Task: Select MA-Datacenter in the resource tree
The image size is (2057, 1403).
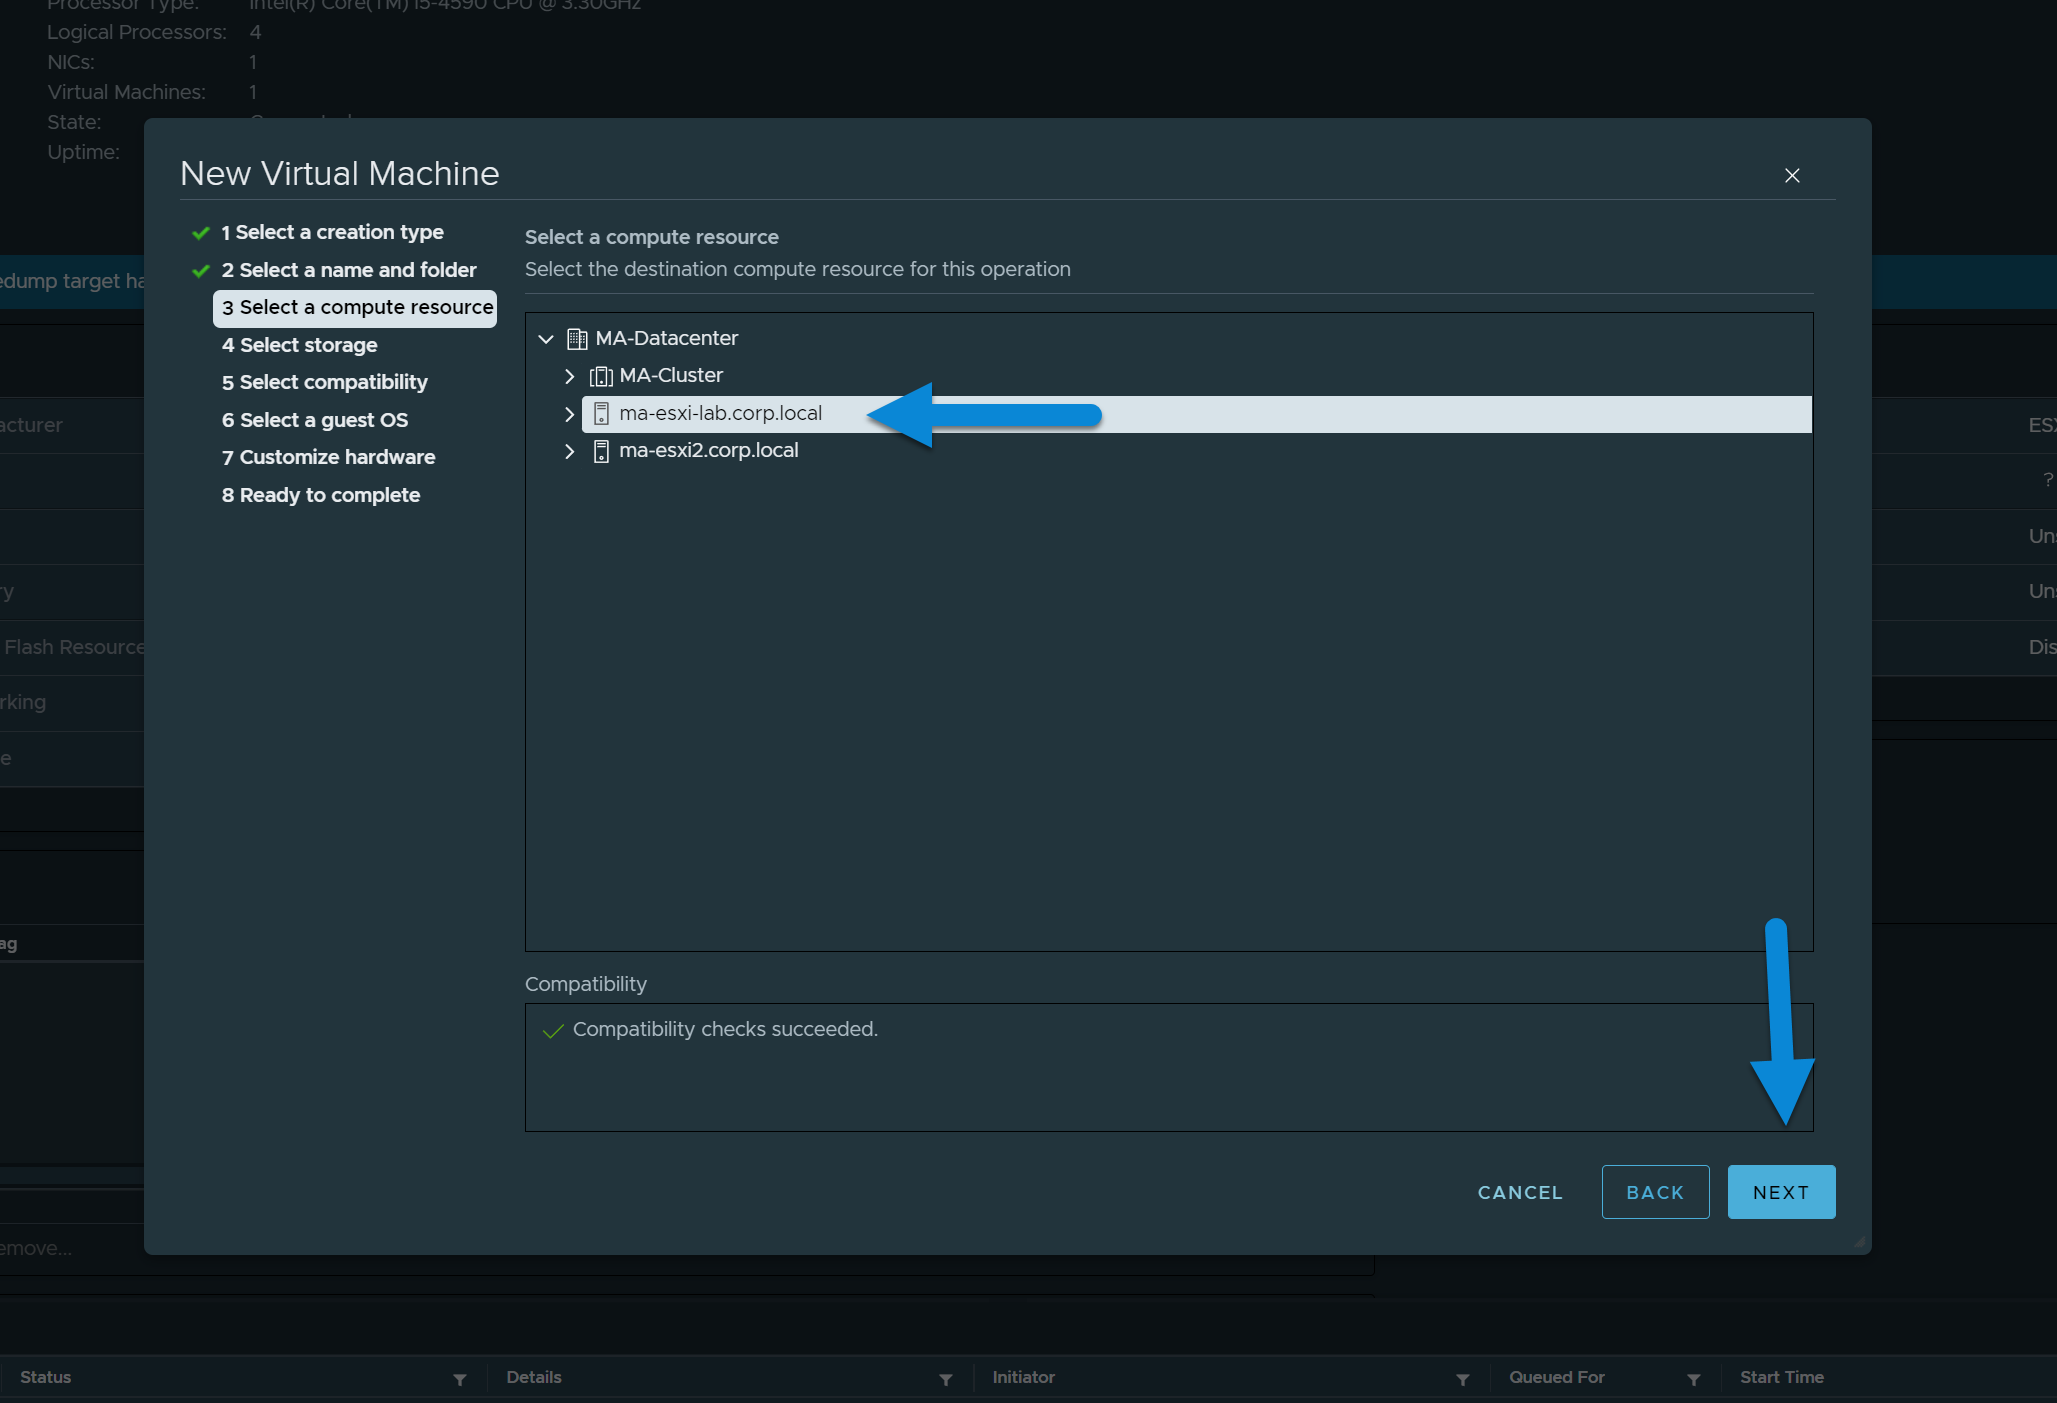Action: [x=666, y=338]
